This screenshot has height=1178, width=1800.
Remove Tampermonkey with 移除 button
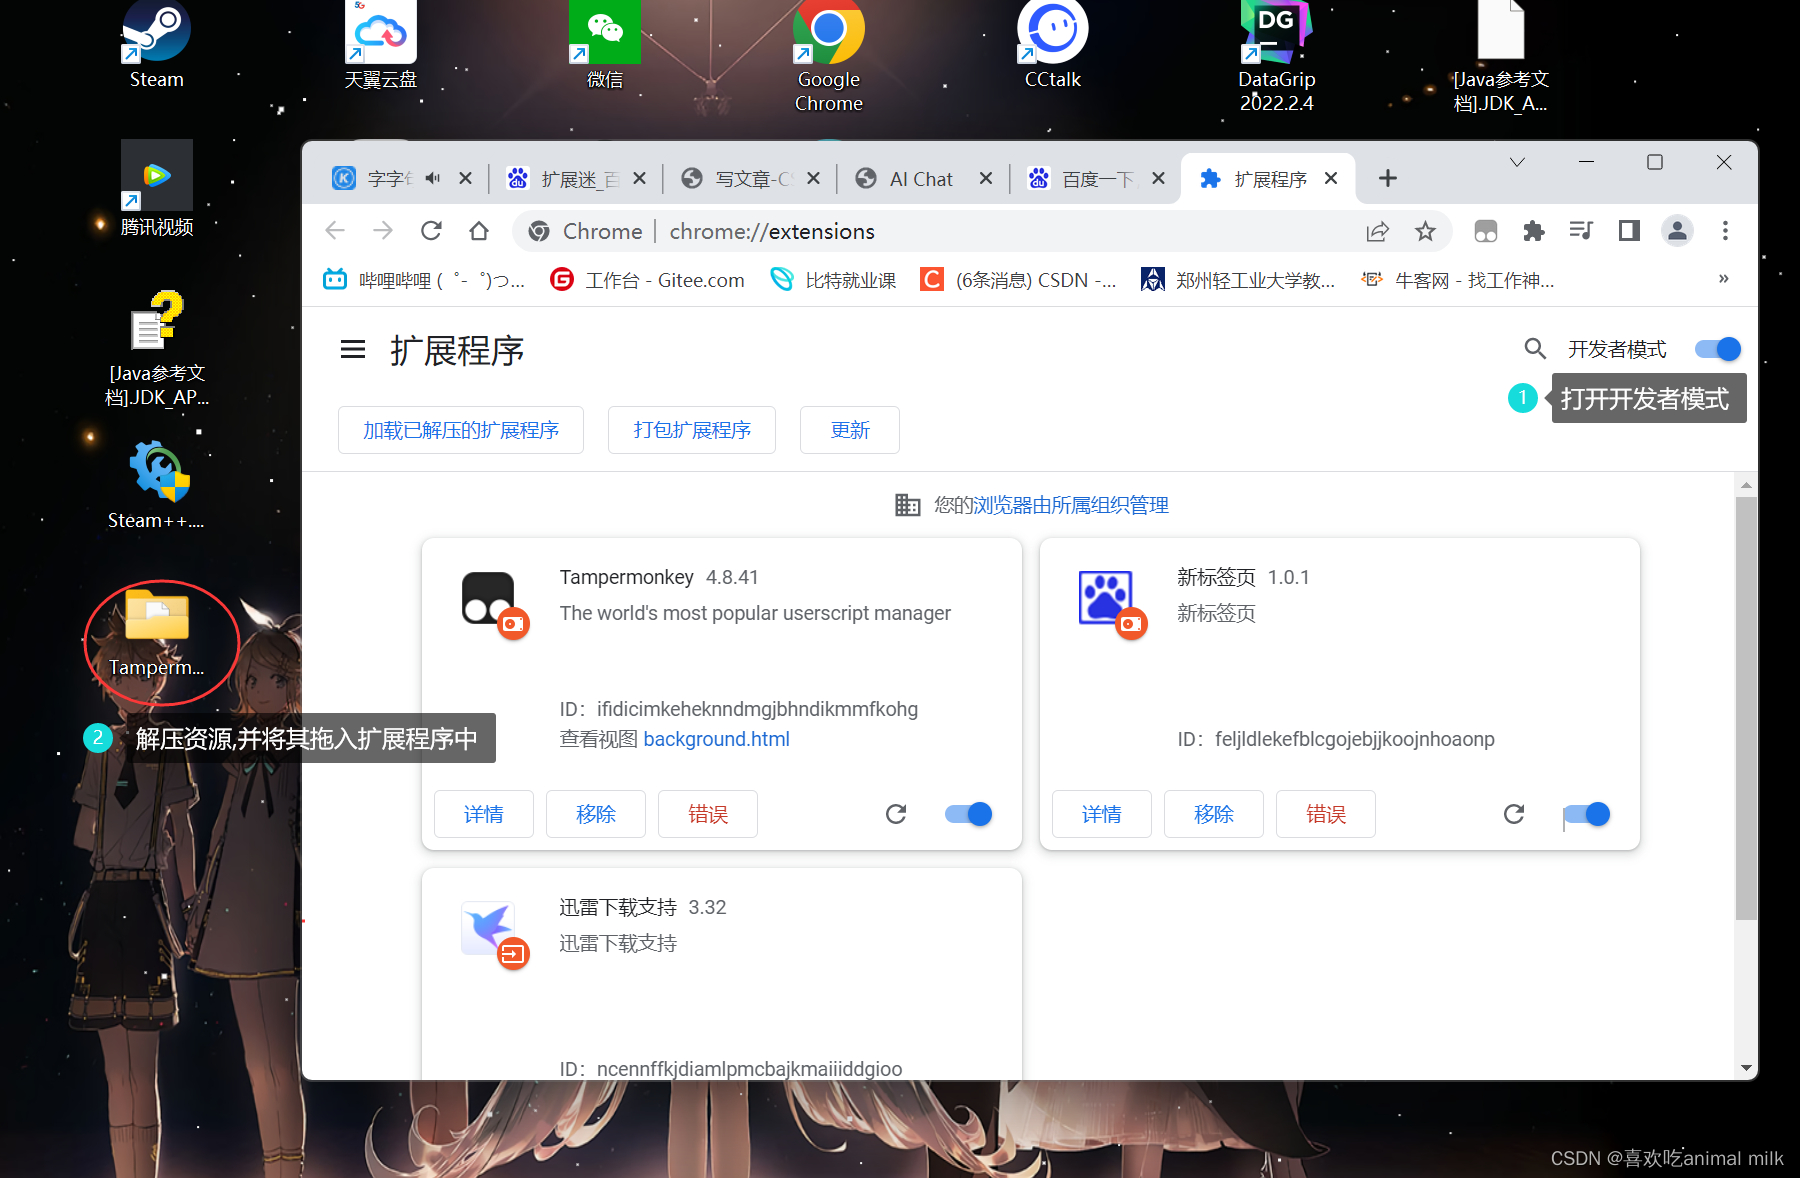tap(596, 814)
